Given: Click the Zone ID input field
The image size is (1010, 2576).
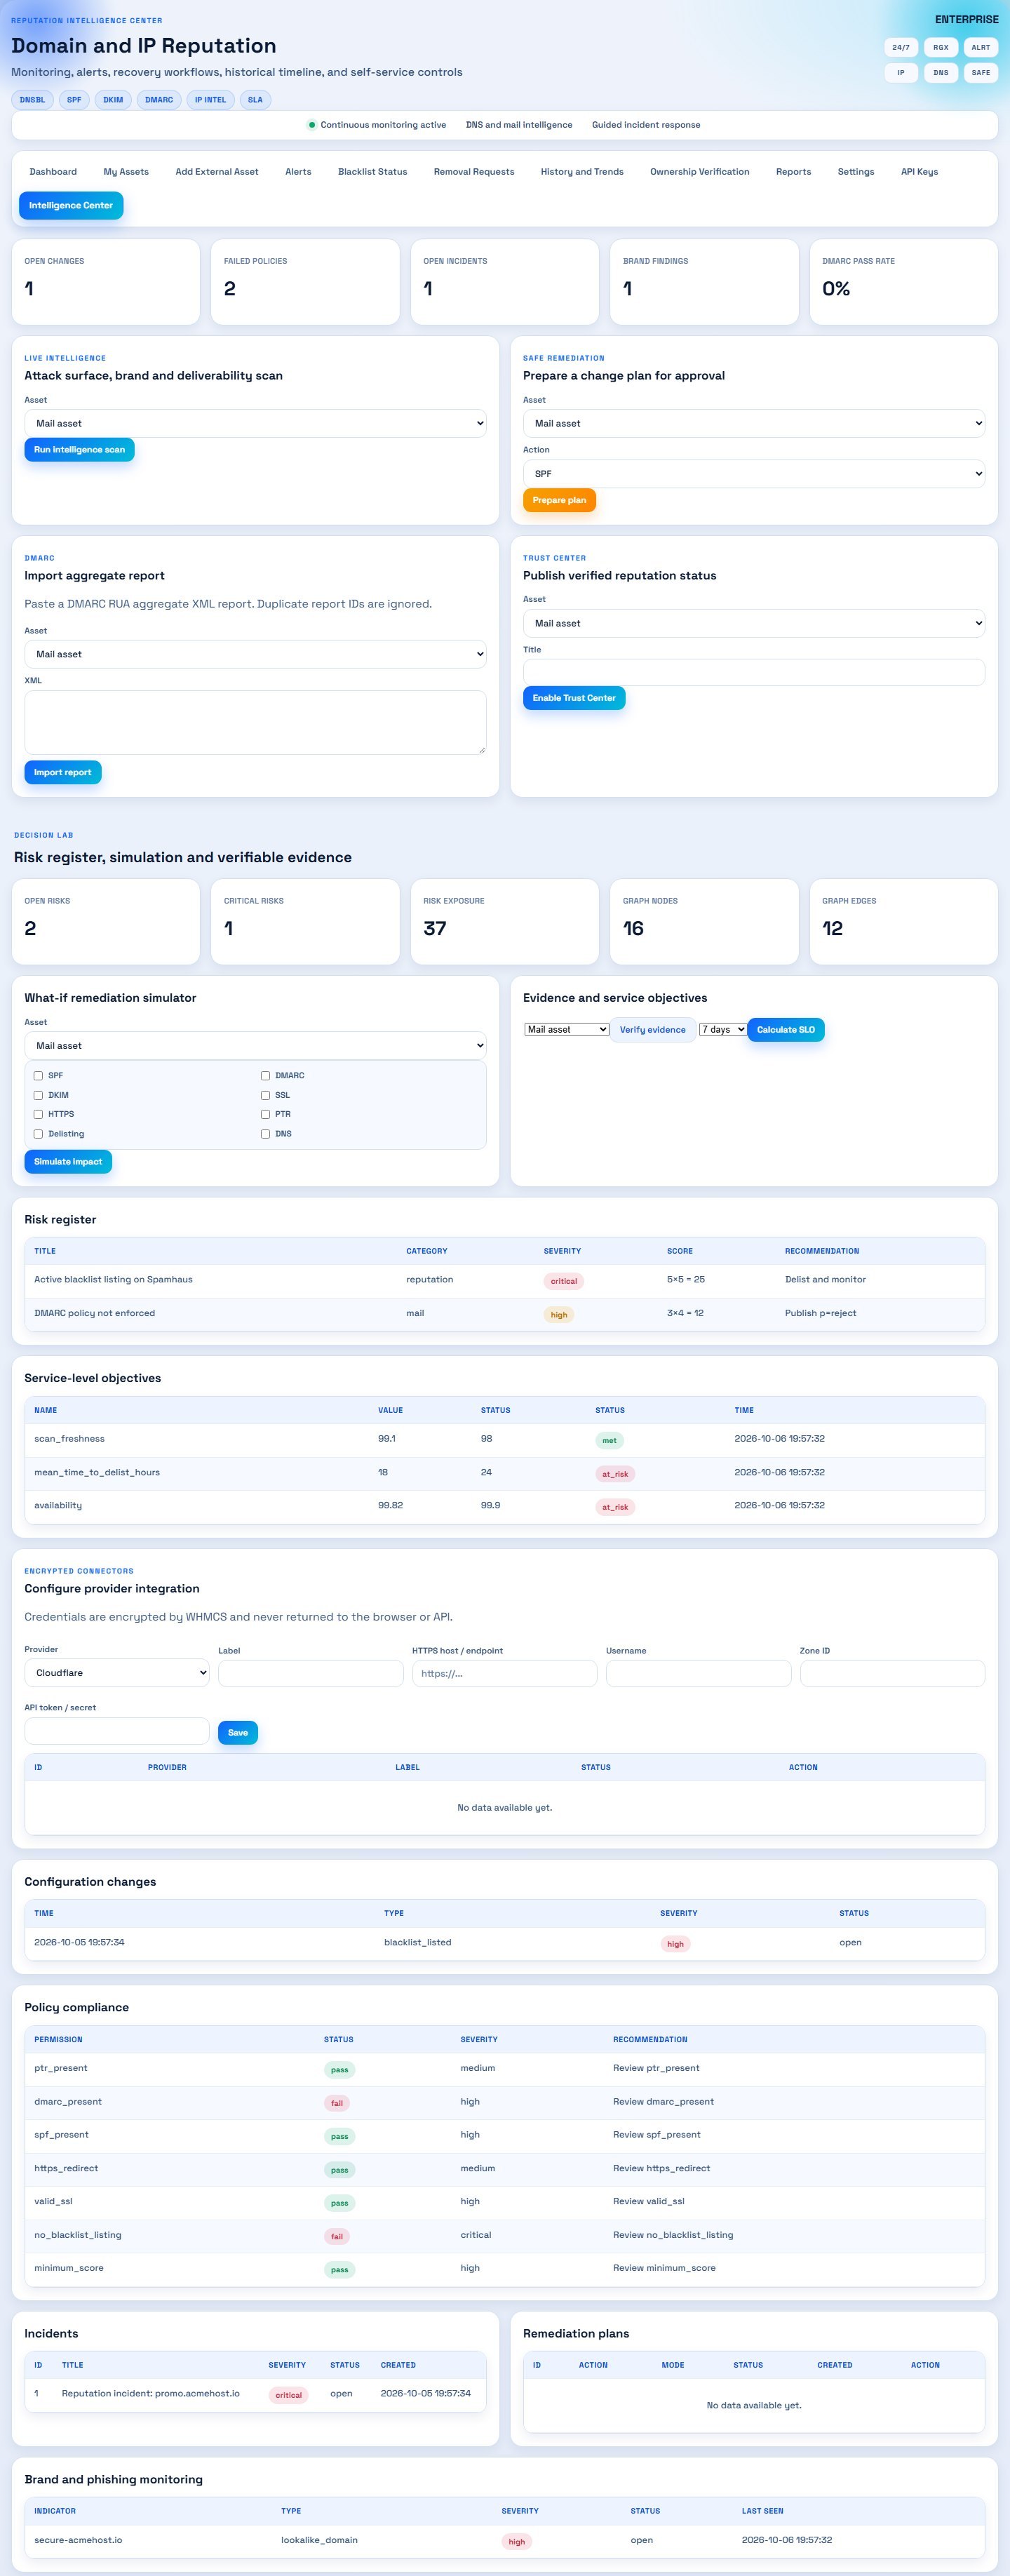Looking at the screenshot, I should tap(892, 1674).
